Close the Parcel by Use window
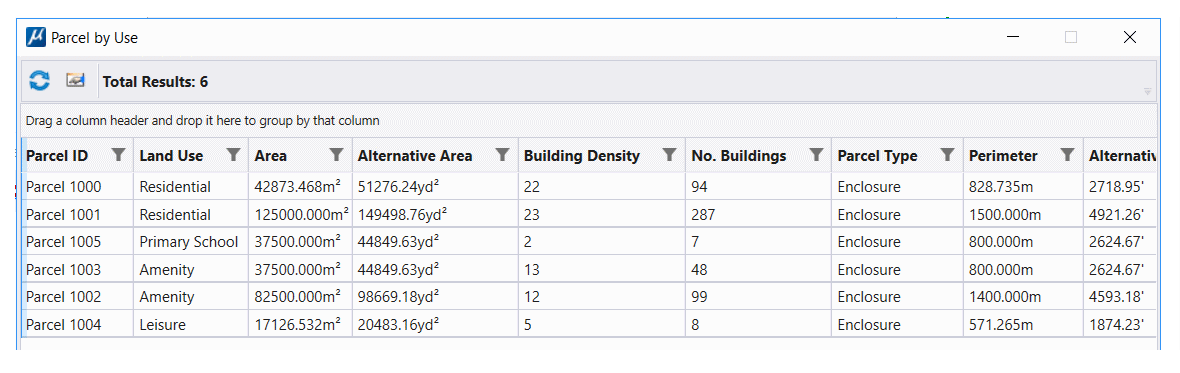The width and height of the screenshot is (1180, 373). [x=1130, y=37]
